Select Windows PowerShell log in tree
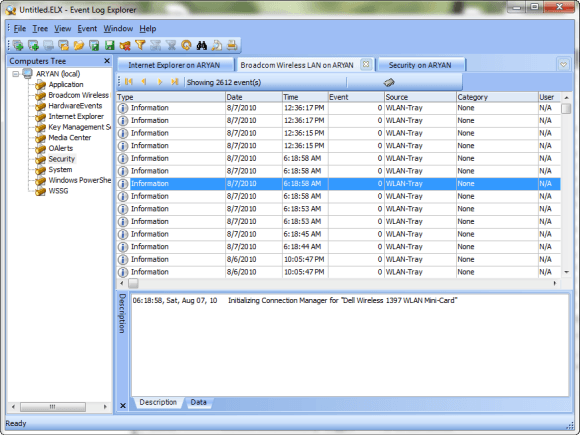580x435 pixels. (80, 180)
